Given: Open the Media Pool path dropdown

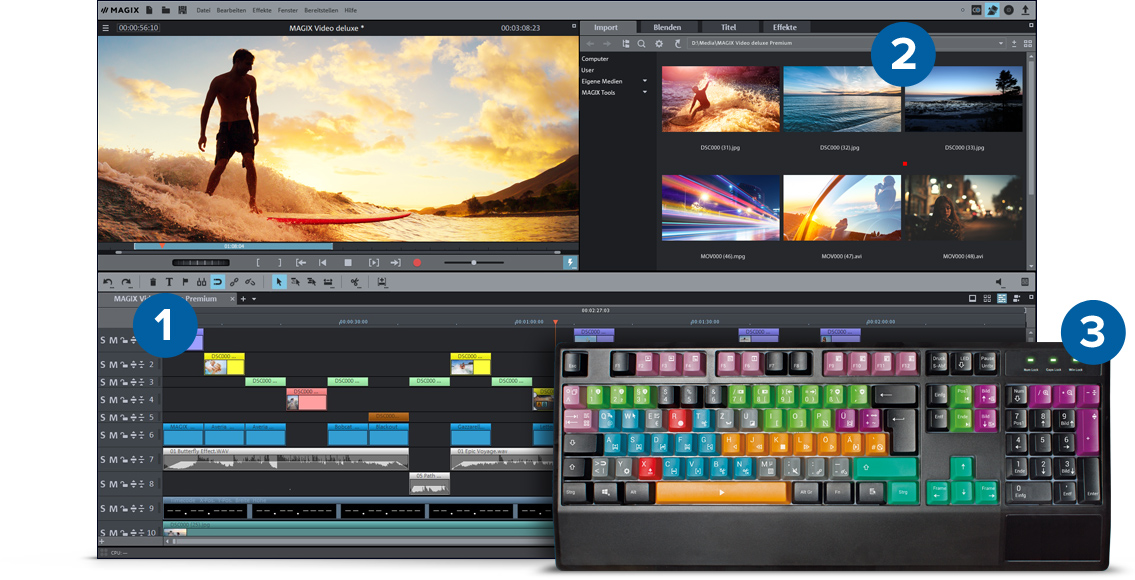Looking at the screenshot, I should (x=1000, y=43).
